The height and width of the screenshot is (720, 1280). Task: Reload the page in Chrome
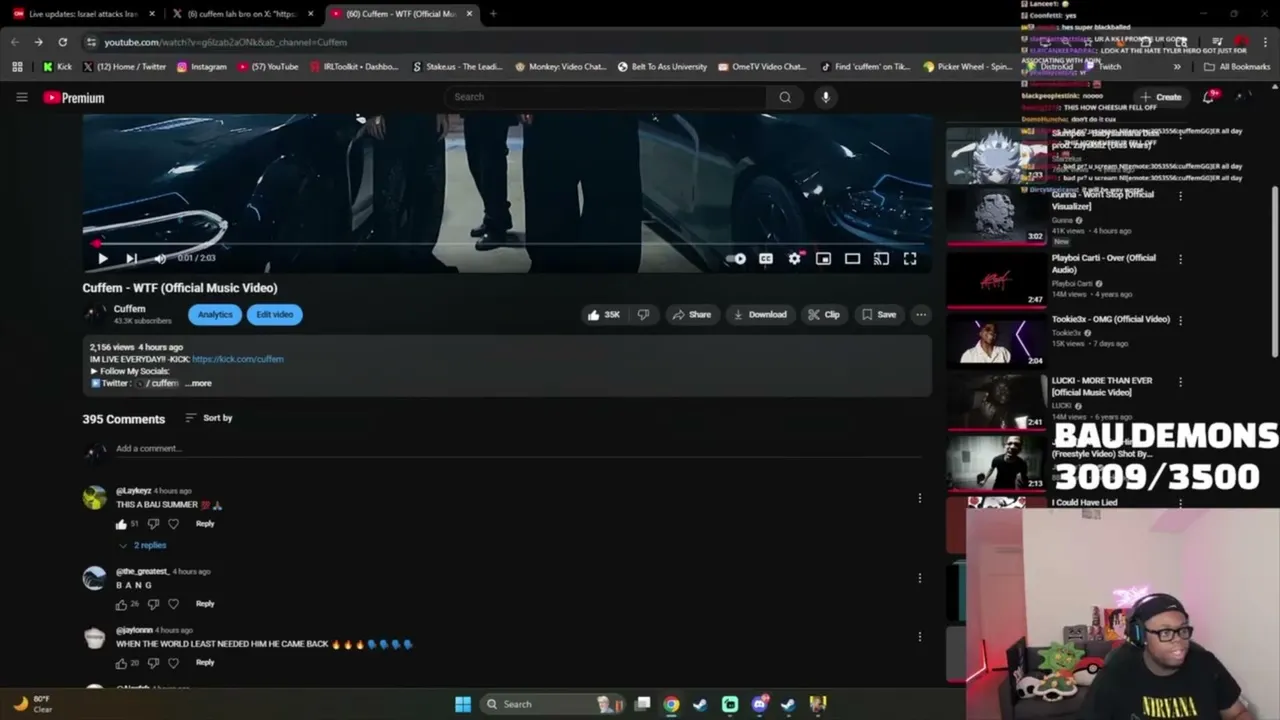click(62, 42)
